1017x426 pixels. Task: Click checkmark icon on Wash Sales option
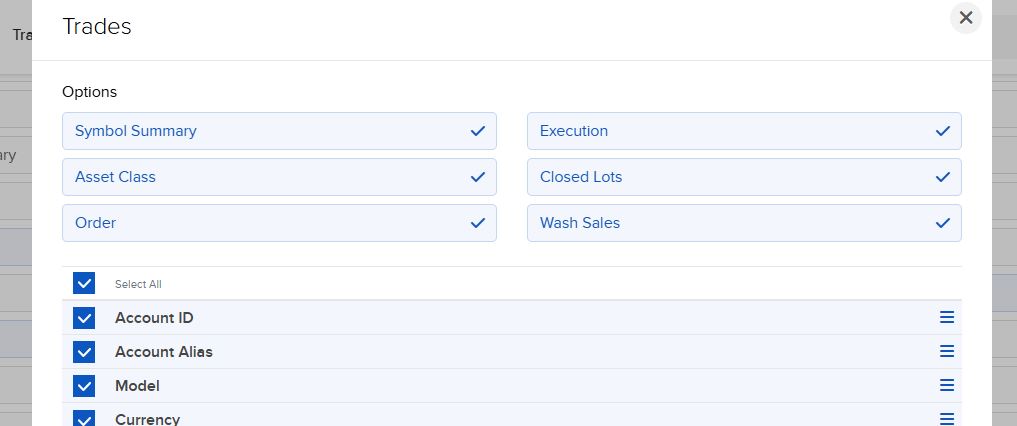pyautogui.click(x=942, y=223)
